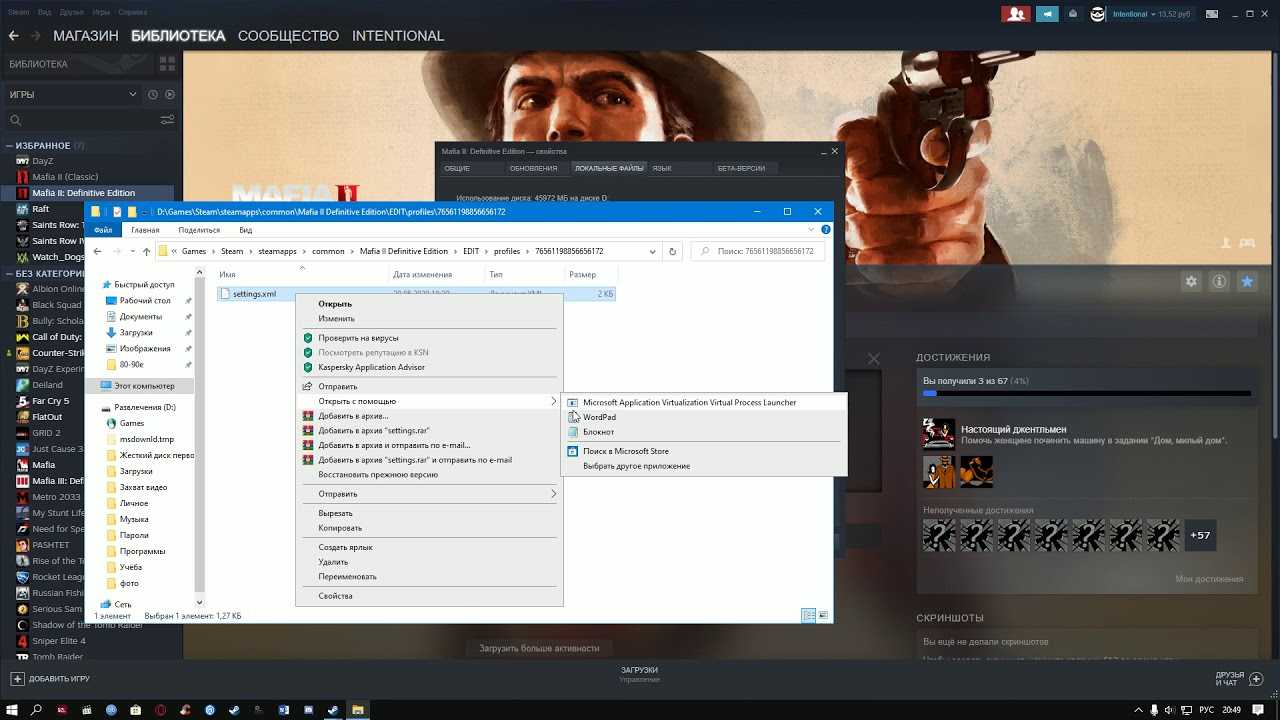Click the "Мои достижения" link
The width and height of the screenshot is (1280, 720).
(1209, 579)
